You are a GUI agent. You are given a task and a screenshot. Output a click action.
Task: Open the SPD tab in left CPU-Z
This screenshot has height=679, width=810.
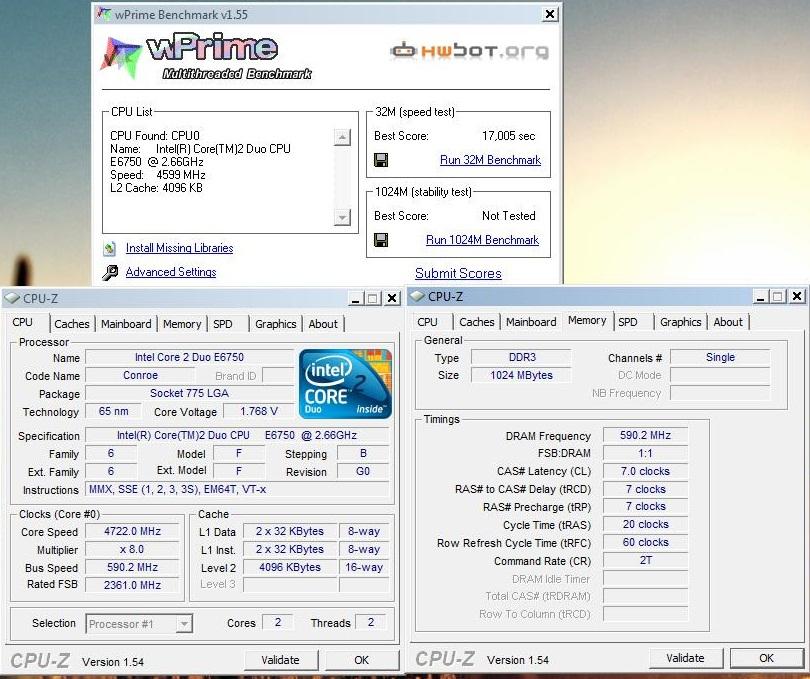point(223,324)
